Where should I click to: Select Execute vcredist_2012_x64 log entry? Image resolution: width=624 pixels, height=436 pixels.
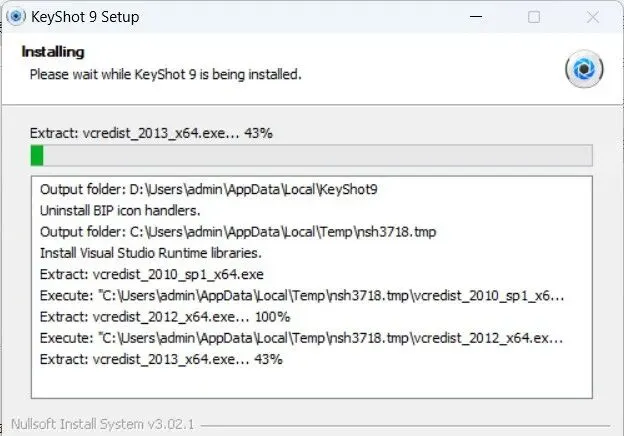(x=301, y=338)
